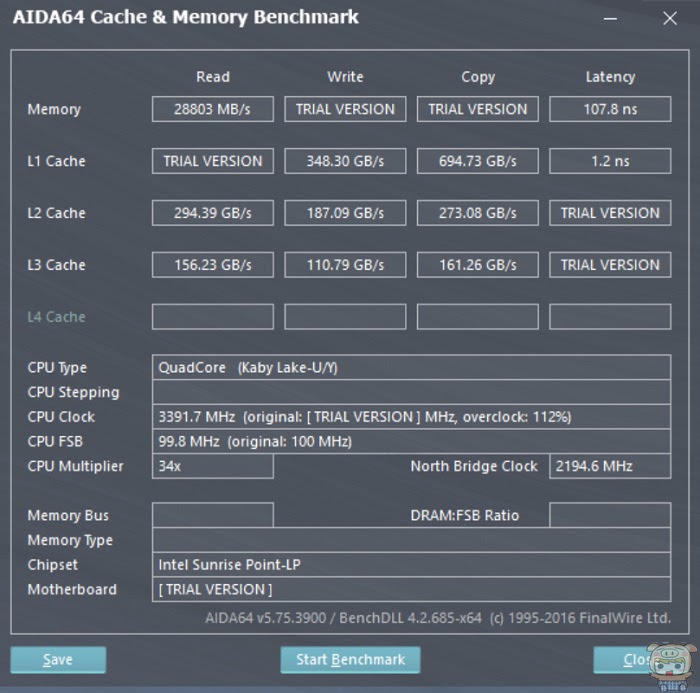Click the Chipset Intel Sunrise Point-LP field
This screenshot has width=700, height=693.
tap(411, 564)
